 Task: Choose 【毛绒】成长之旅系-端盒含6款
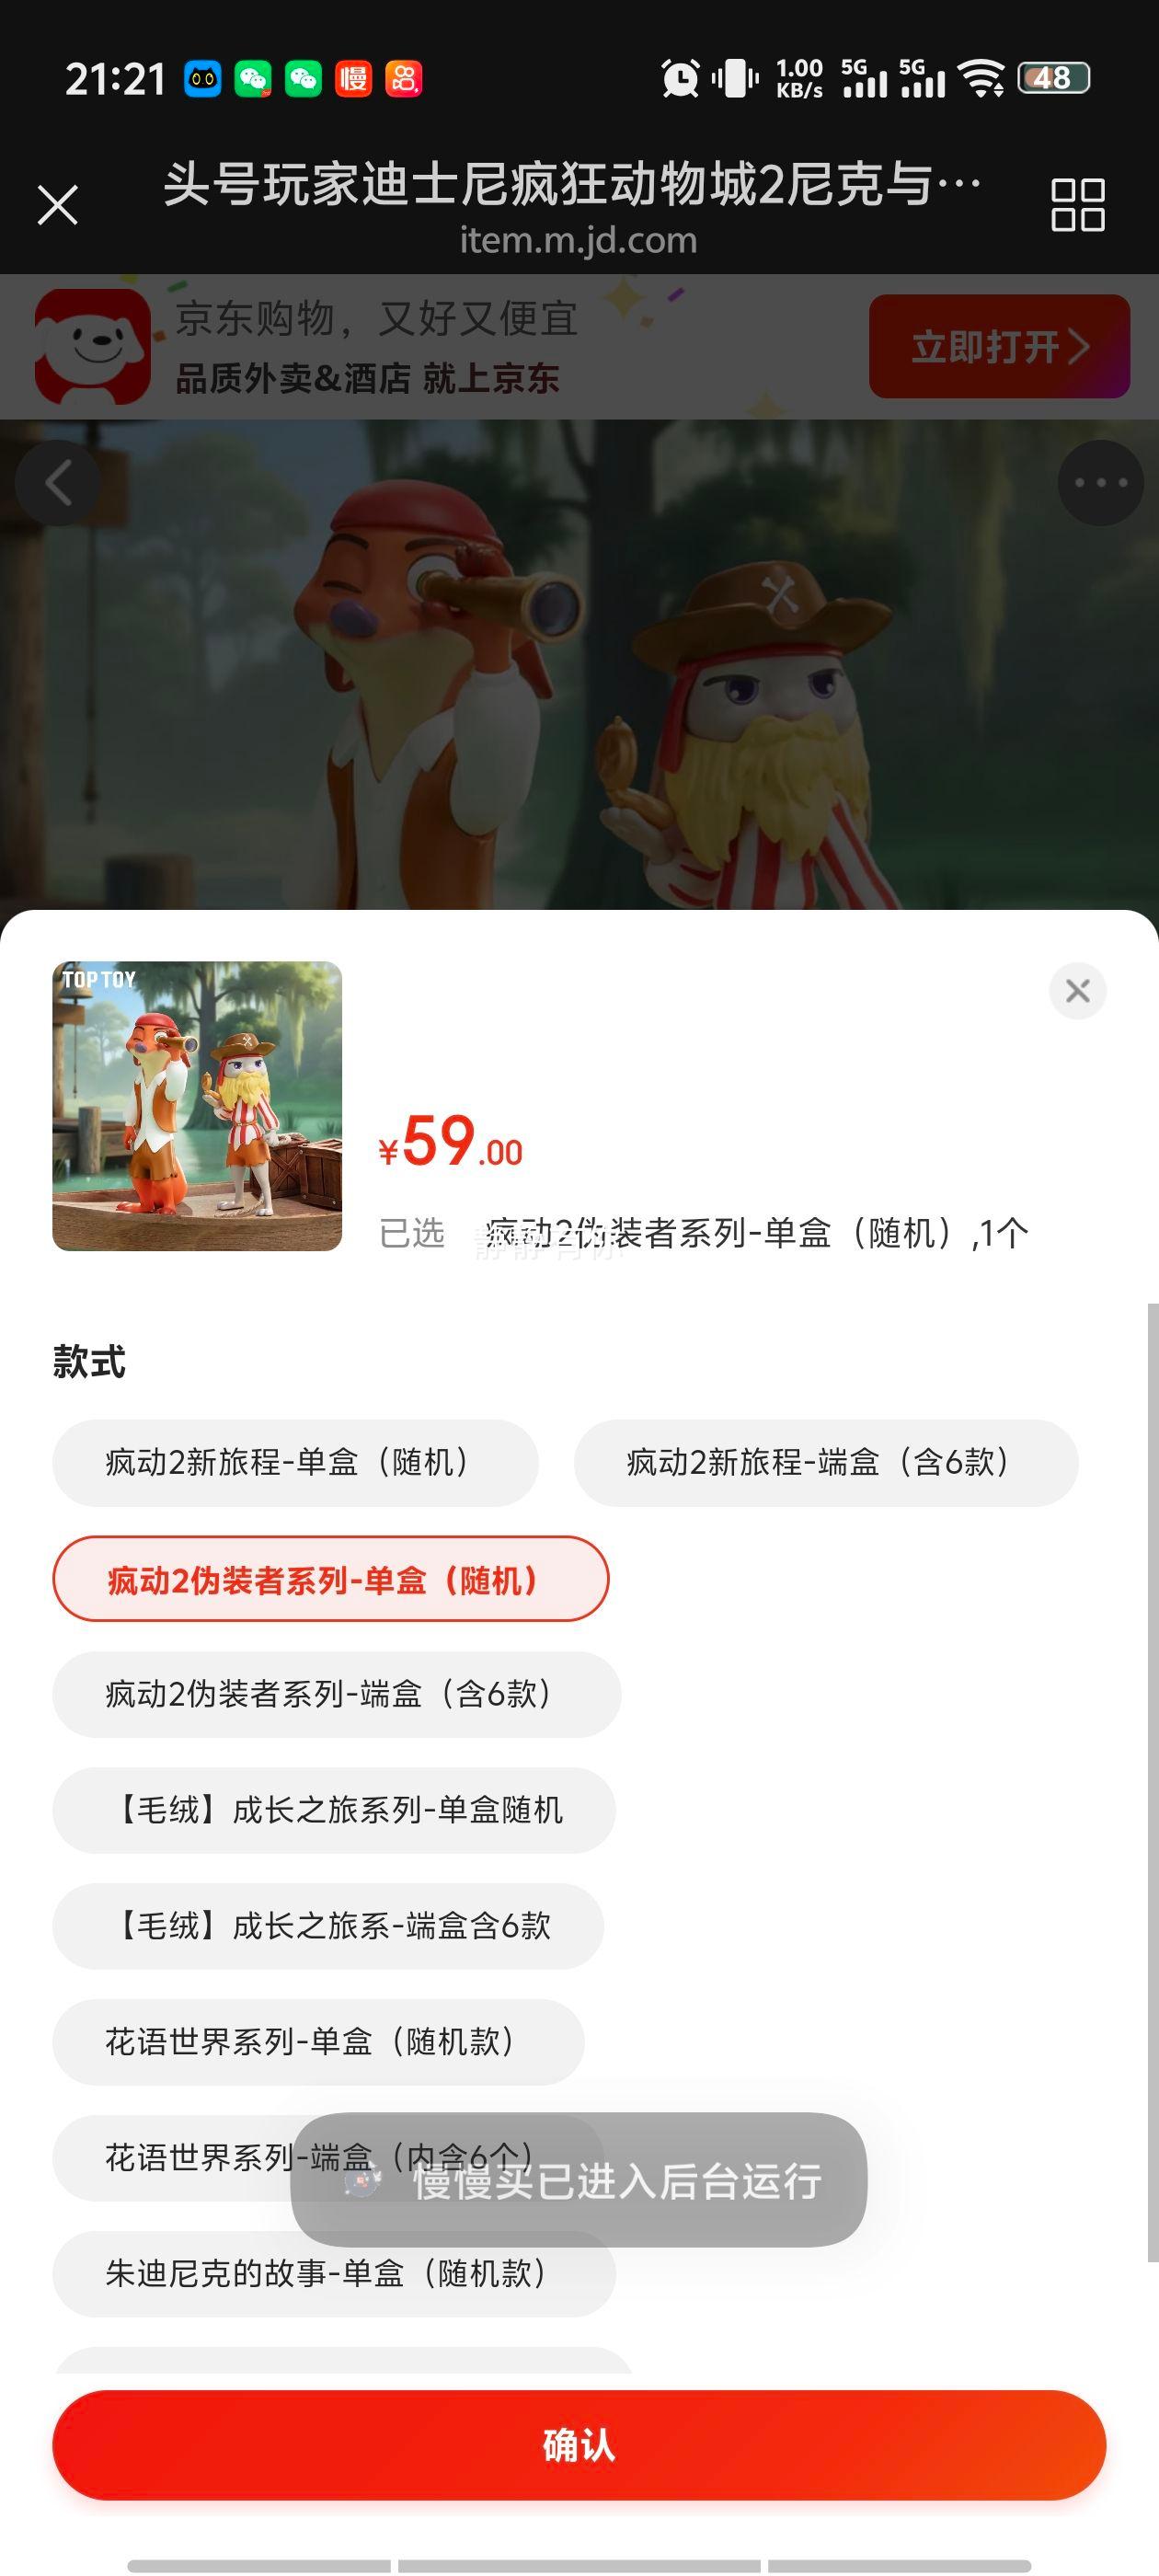click(328, 1926)
